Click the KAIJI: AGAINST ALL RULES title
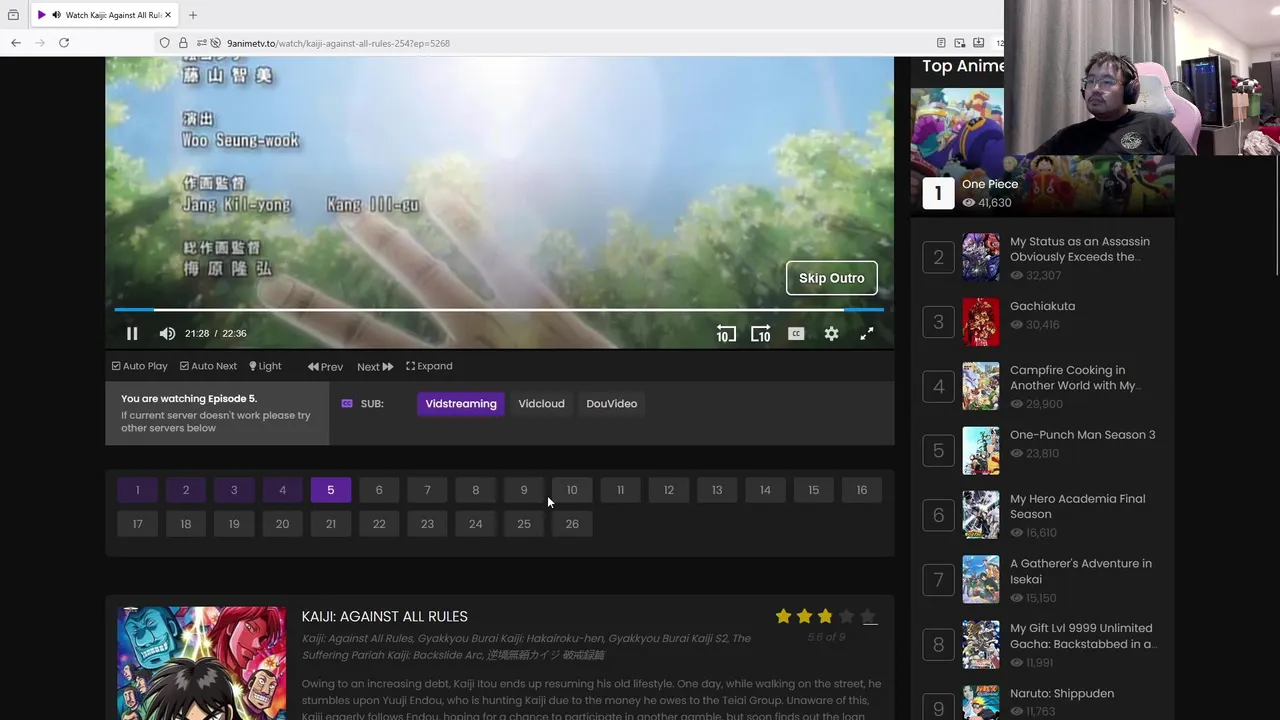The width and height of the screenshot is (1280, 720). click(x=385, y=617)
